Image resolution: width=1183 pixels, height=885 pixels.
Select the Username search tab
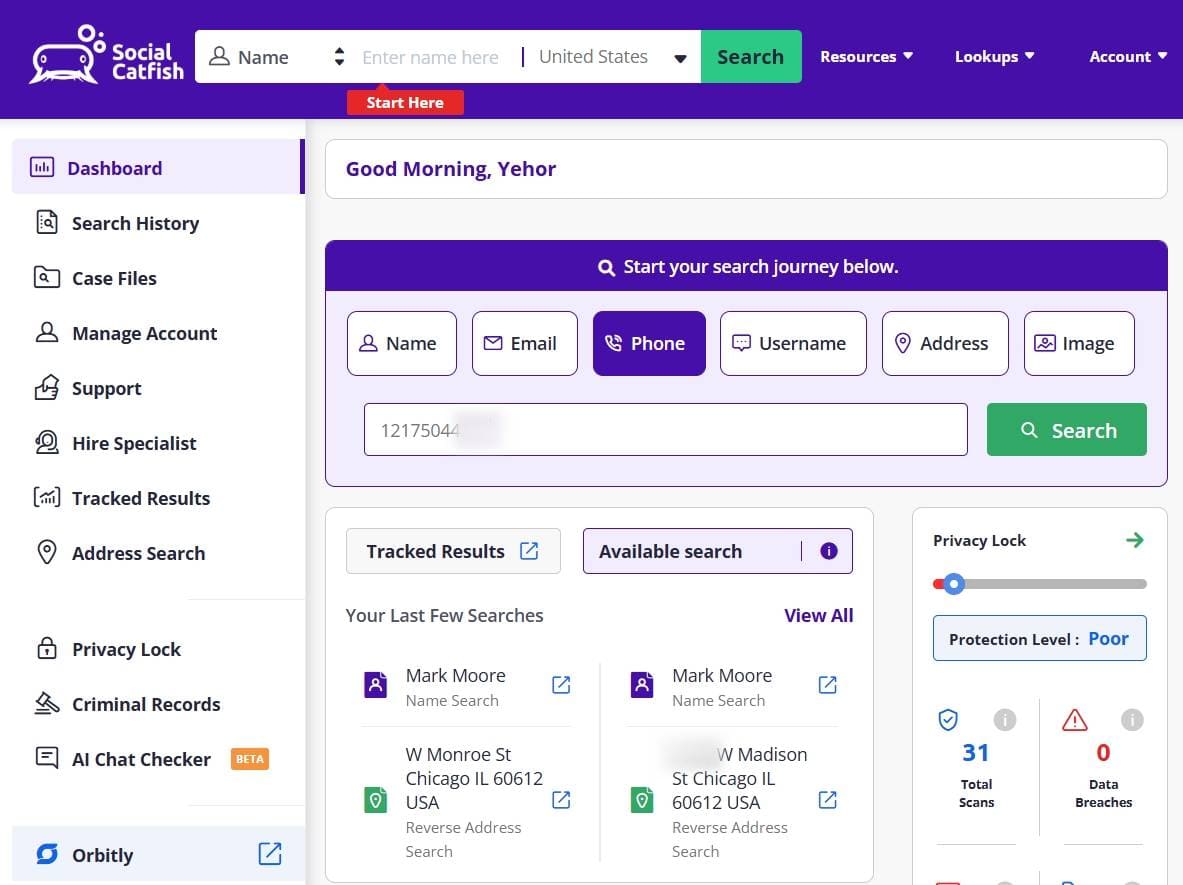[x=793, y=343]
